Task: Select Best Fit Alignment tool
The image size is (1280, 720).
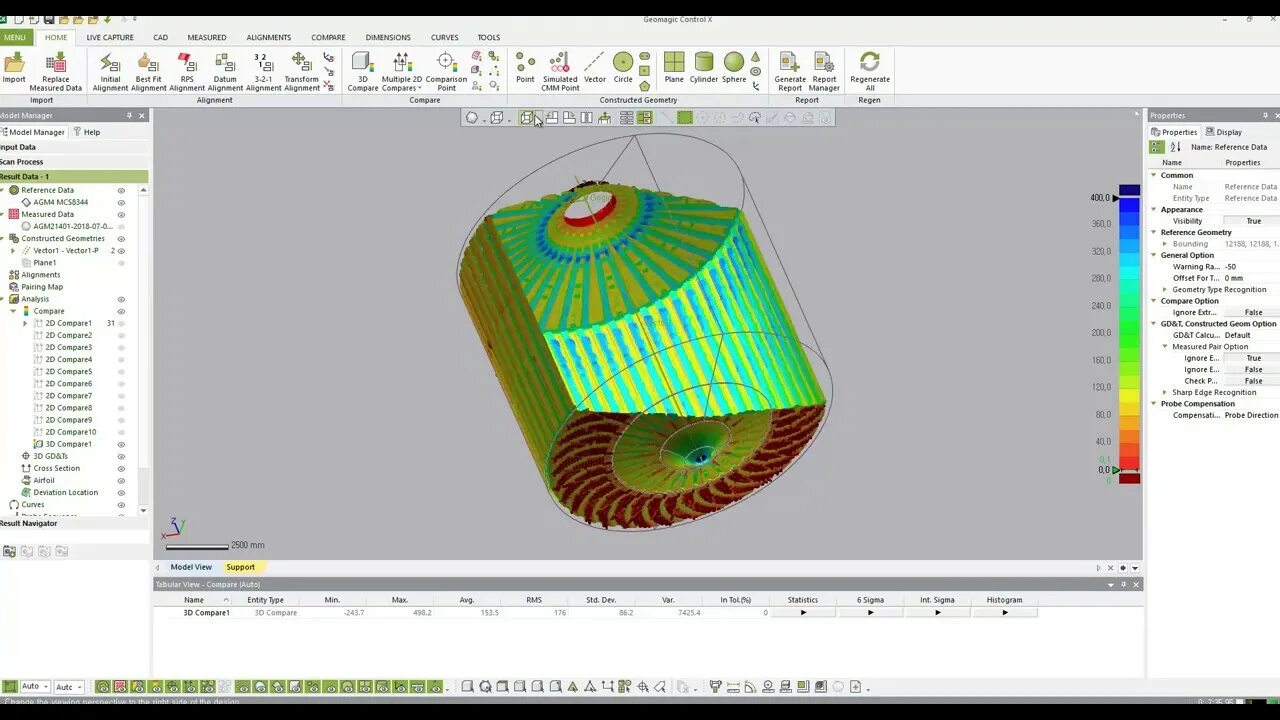Action: click(149, 70)
